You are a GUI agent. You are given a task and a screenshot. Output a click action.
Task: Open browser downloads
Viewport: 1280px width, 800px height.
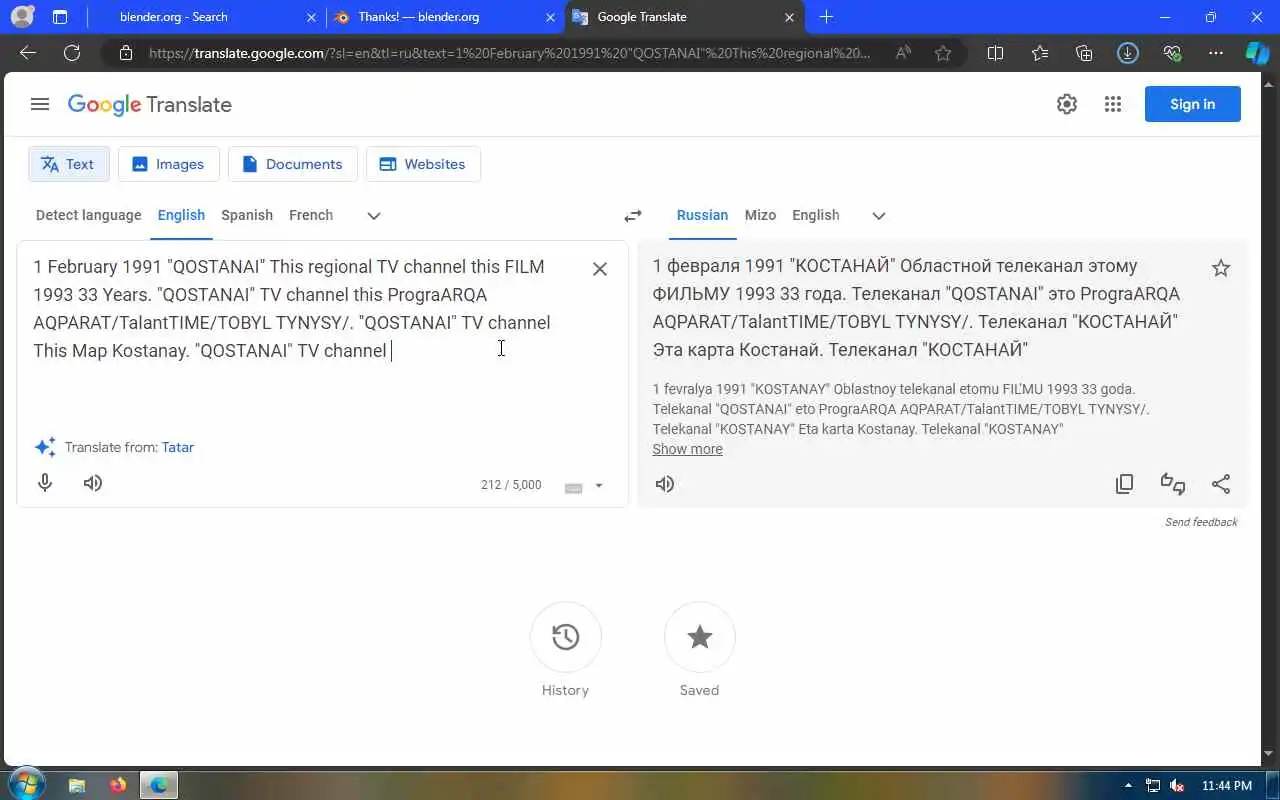point(1128,53)
